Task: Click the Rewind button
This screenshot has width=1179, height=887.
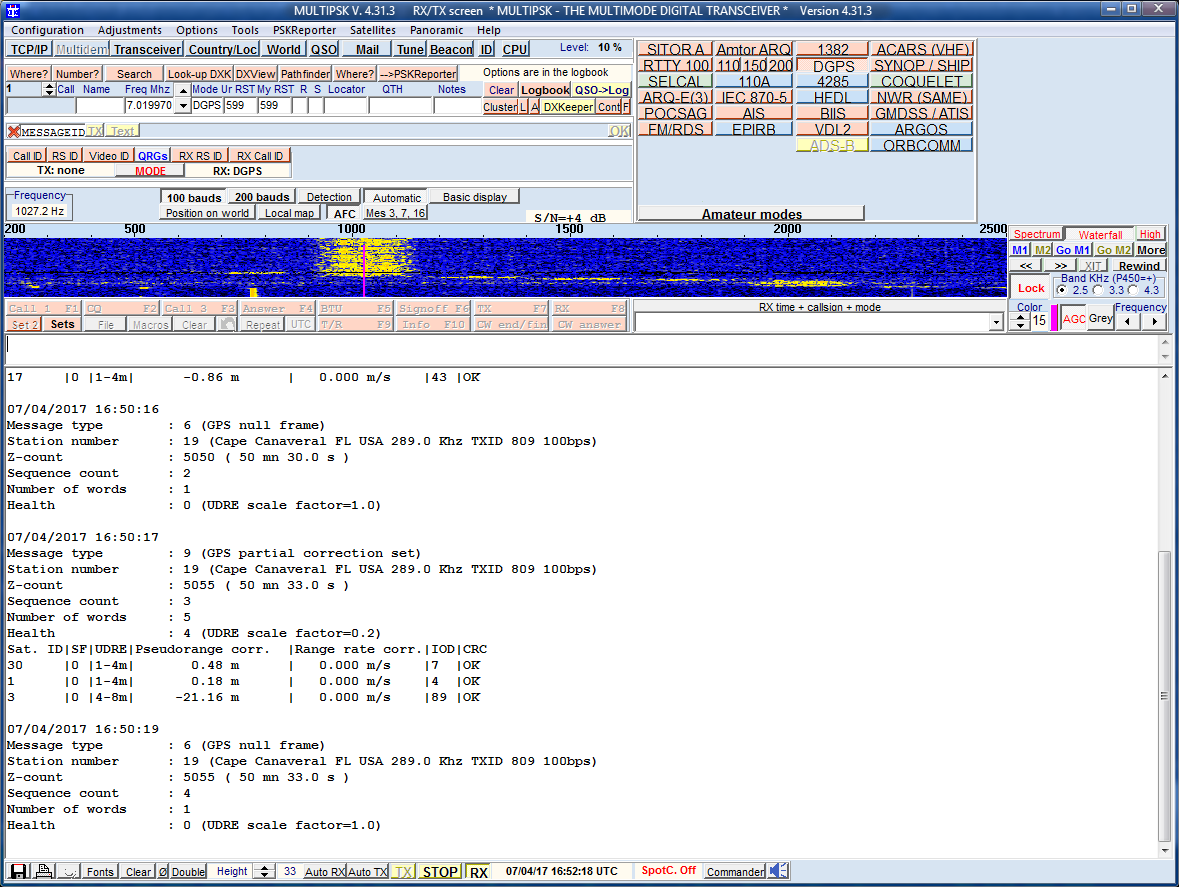Action: point(1138,265)
